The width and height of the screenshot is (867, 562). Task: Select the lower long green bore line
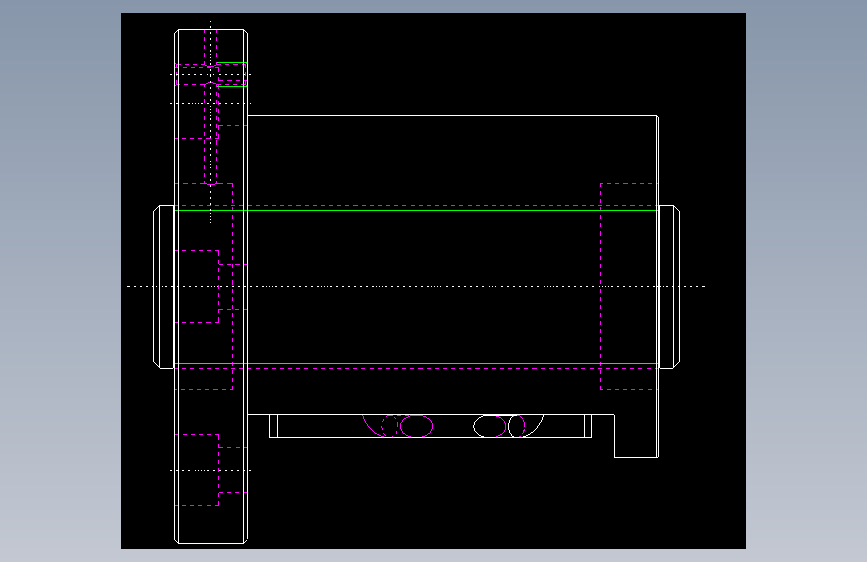[x=416, y=364]
